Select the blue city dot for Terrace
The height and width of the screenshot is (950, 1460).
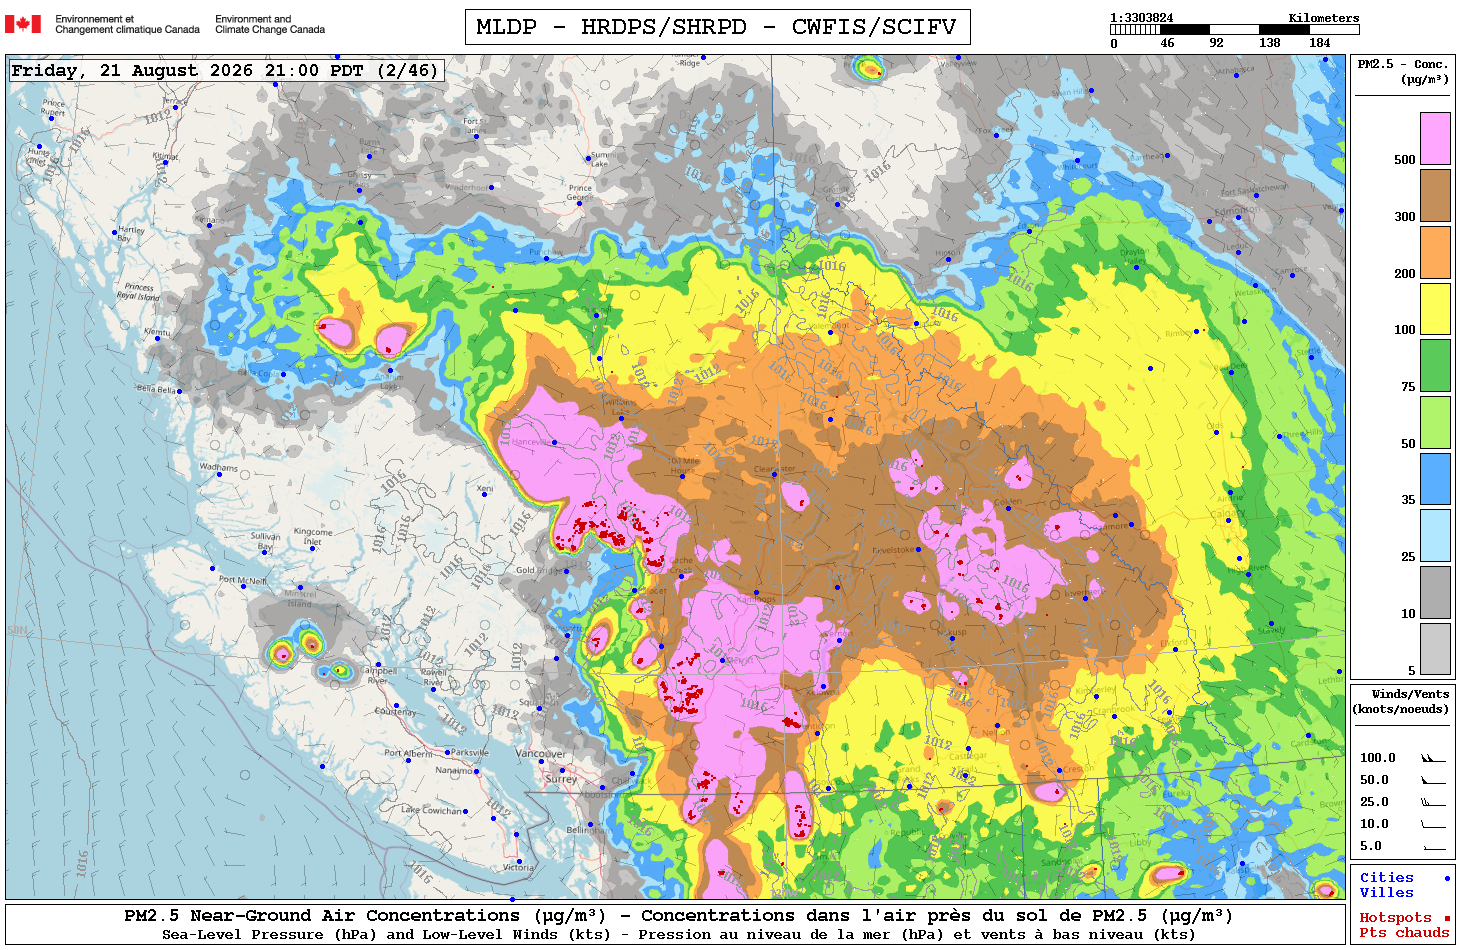point(176,107)
